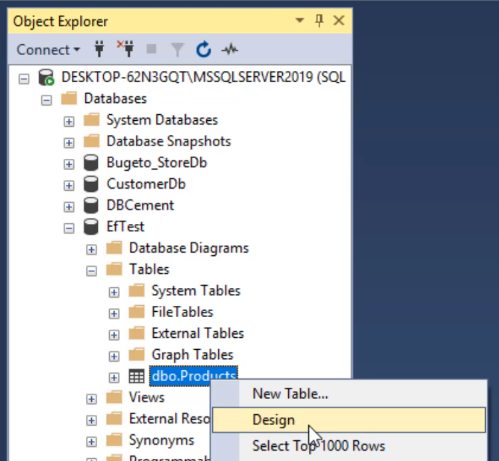
Task: Expand the Bugeto_StoreDb database
Action: (x=69, y=164)
